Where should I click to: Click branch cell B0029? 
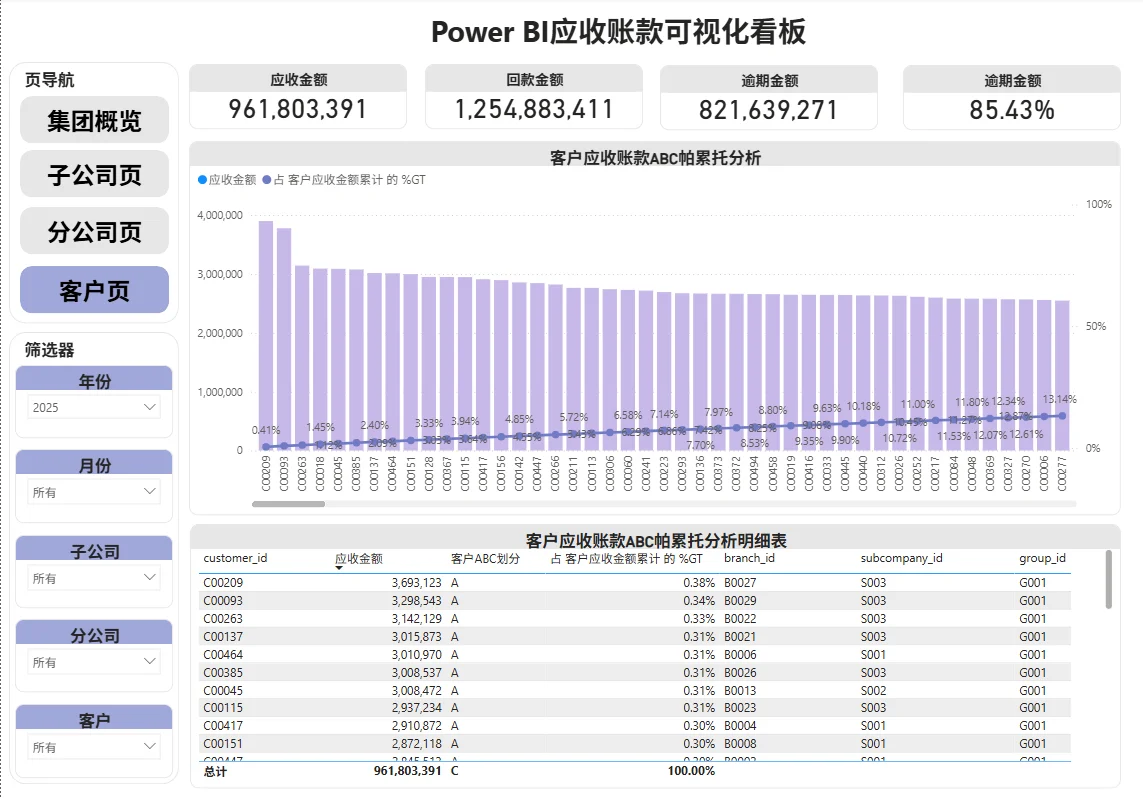point(740,601)
